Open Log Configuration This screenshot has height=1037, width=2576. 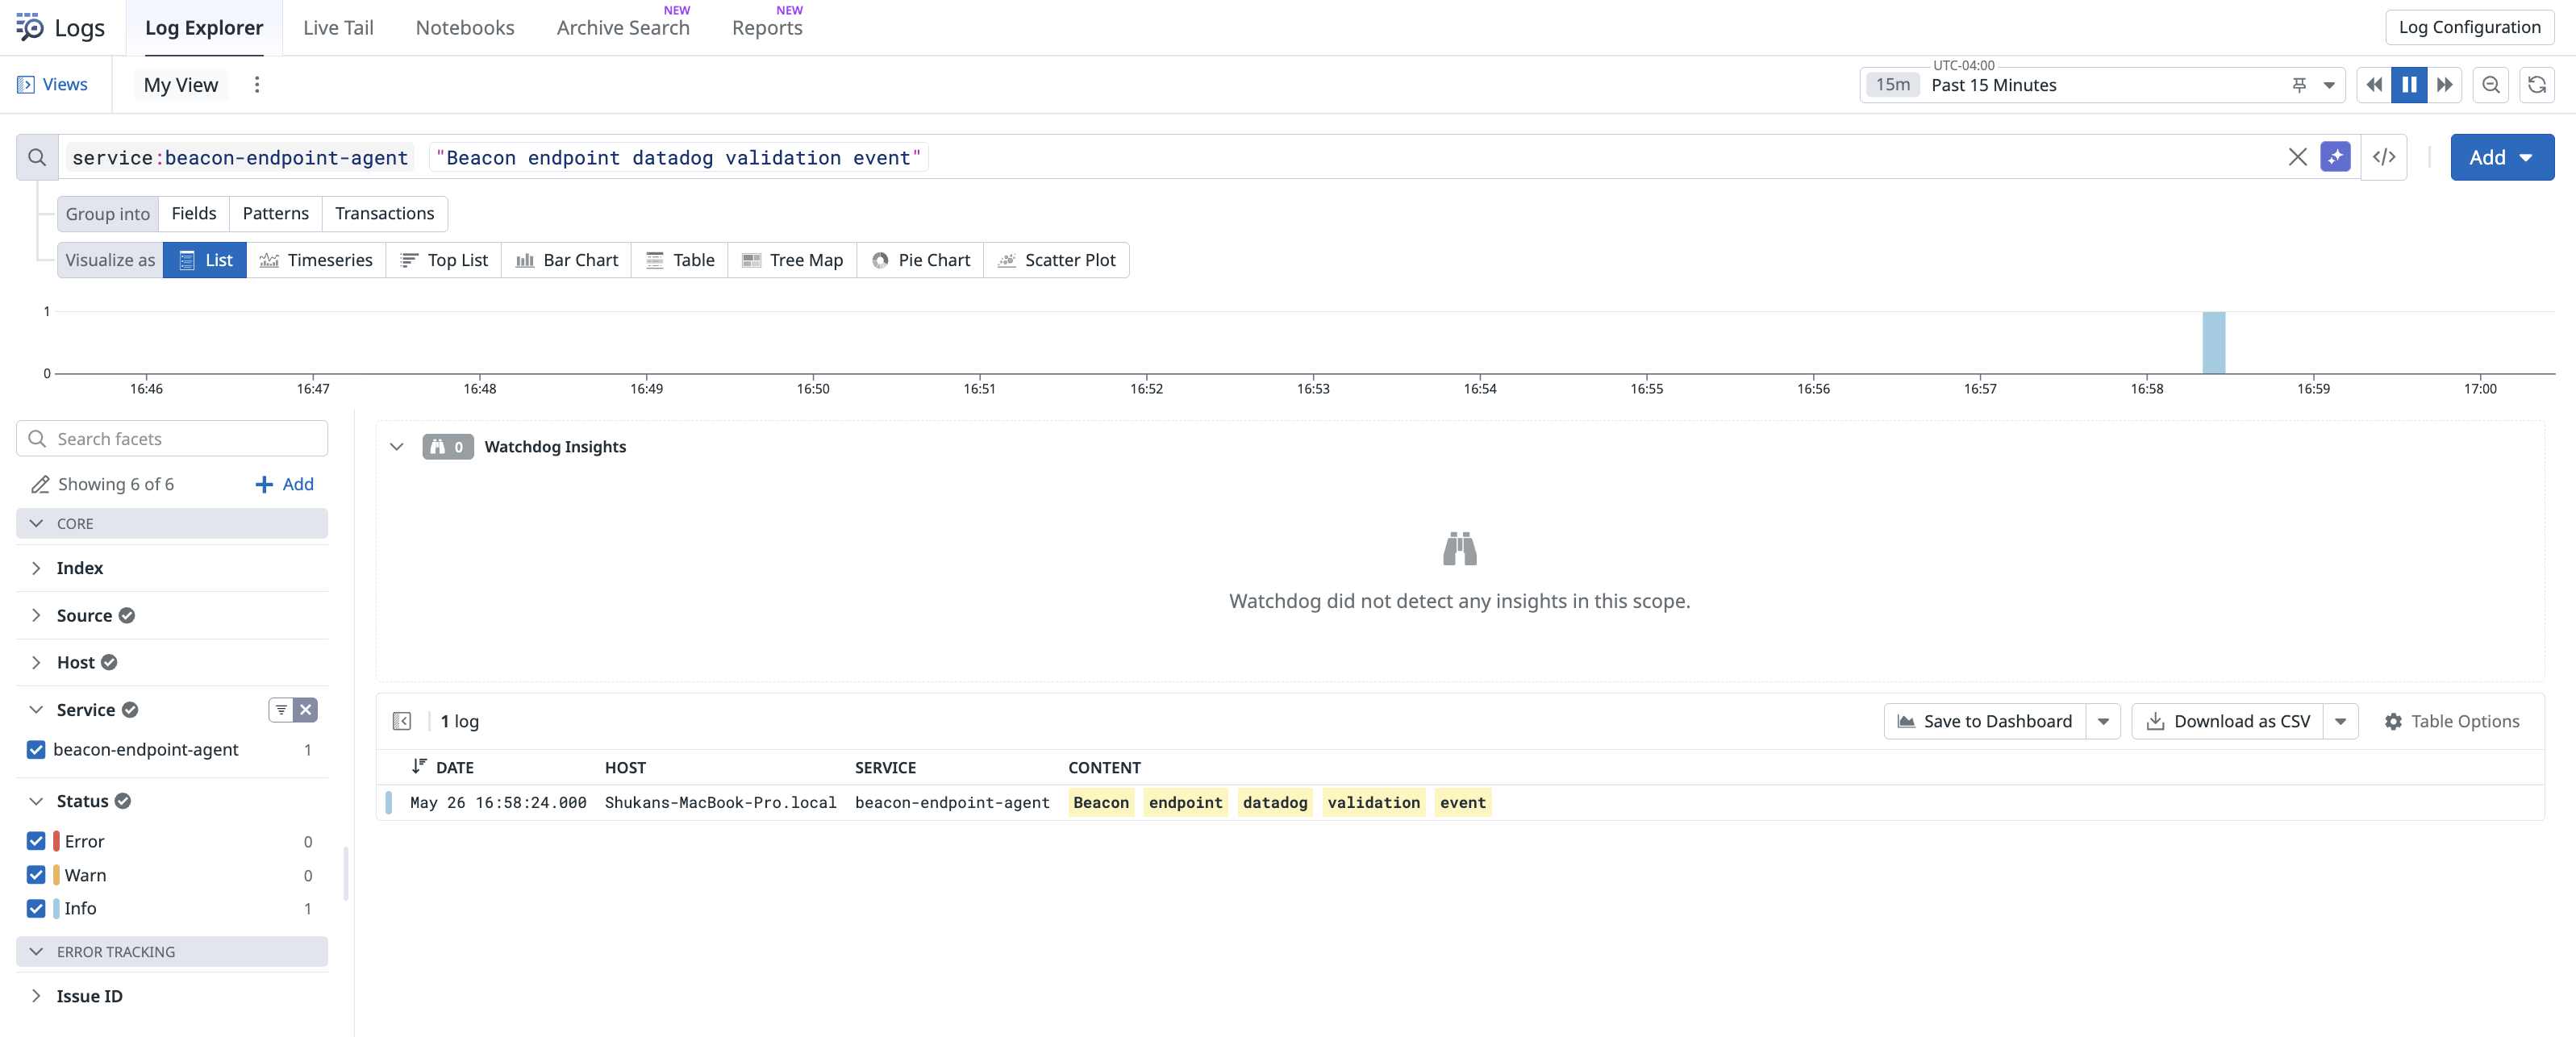pos(2469,27)
